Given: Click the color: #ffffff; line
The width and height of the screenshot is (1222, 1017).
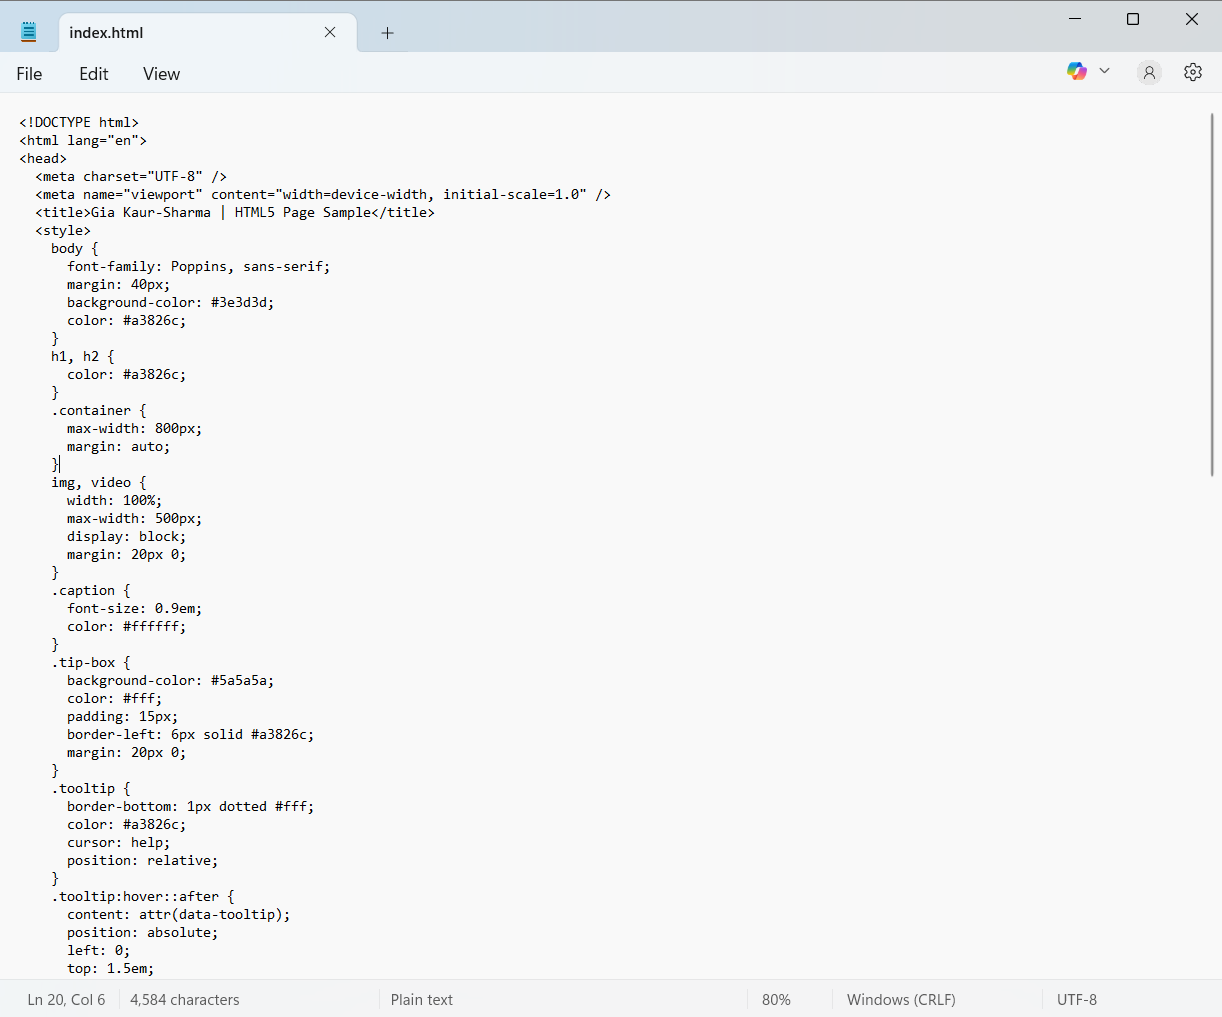Looking at the screenshot, I should 126,626.
